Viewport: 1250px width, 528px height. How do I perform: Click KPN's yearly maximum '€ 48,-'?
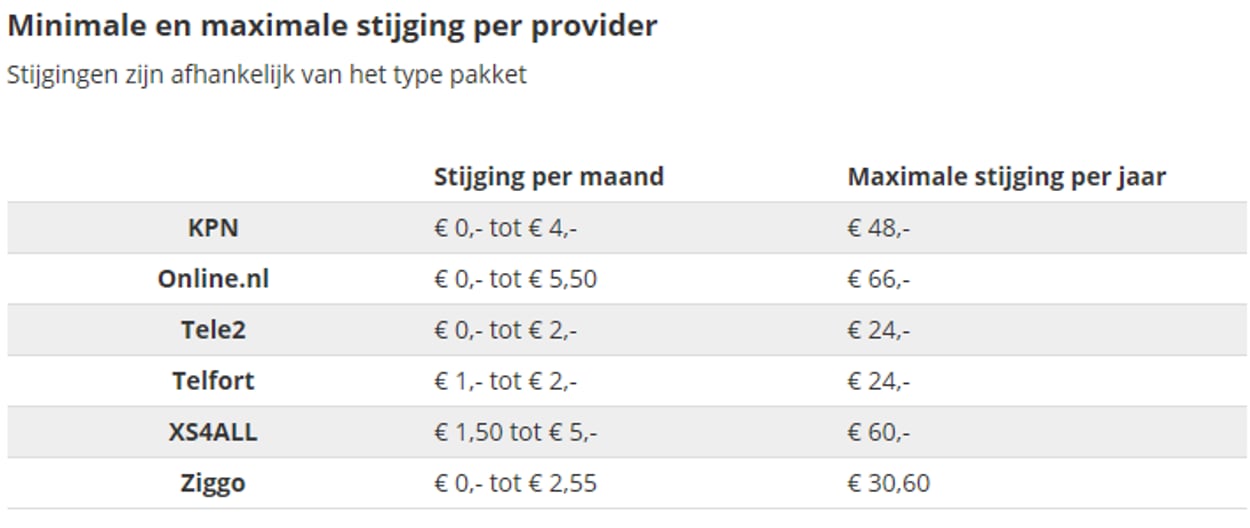[x=878, y=228]
